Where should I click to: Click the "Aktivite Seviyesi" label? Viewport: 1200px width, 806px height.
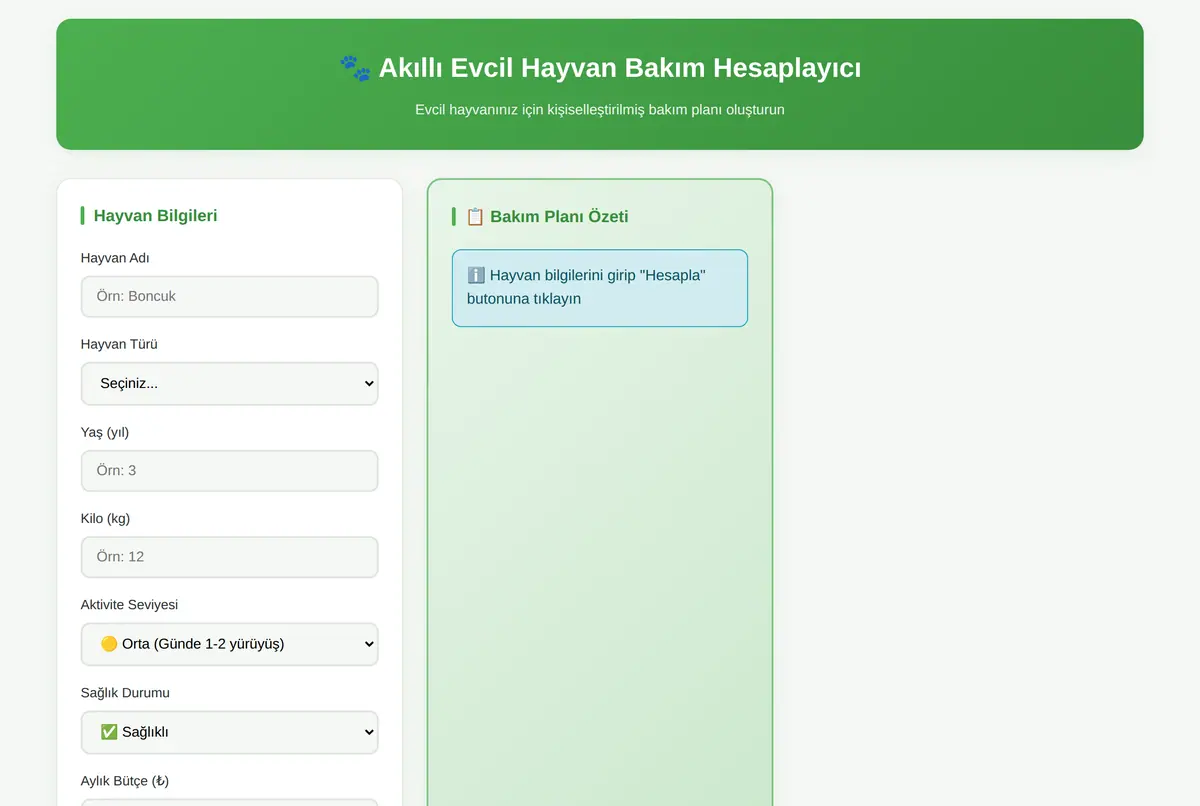pos(129,604)
